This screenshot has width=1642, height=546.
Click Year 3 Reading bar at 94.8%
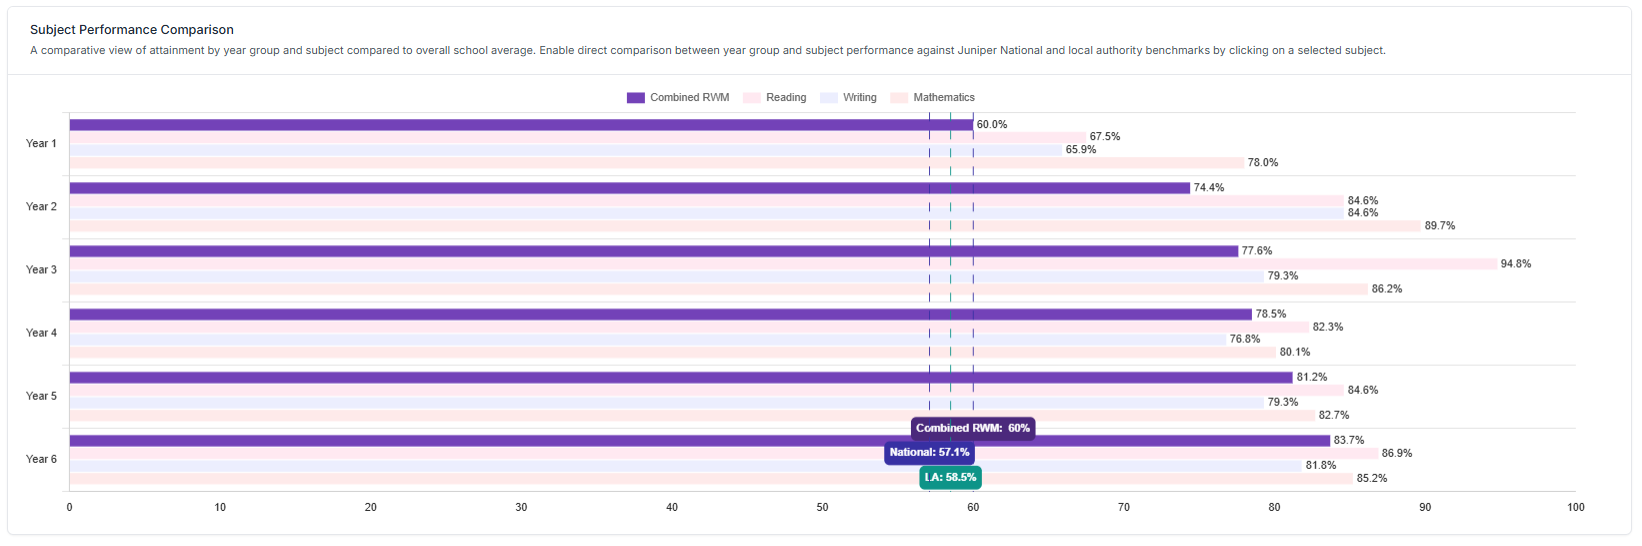click(x=782, y=264)
